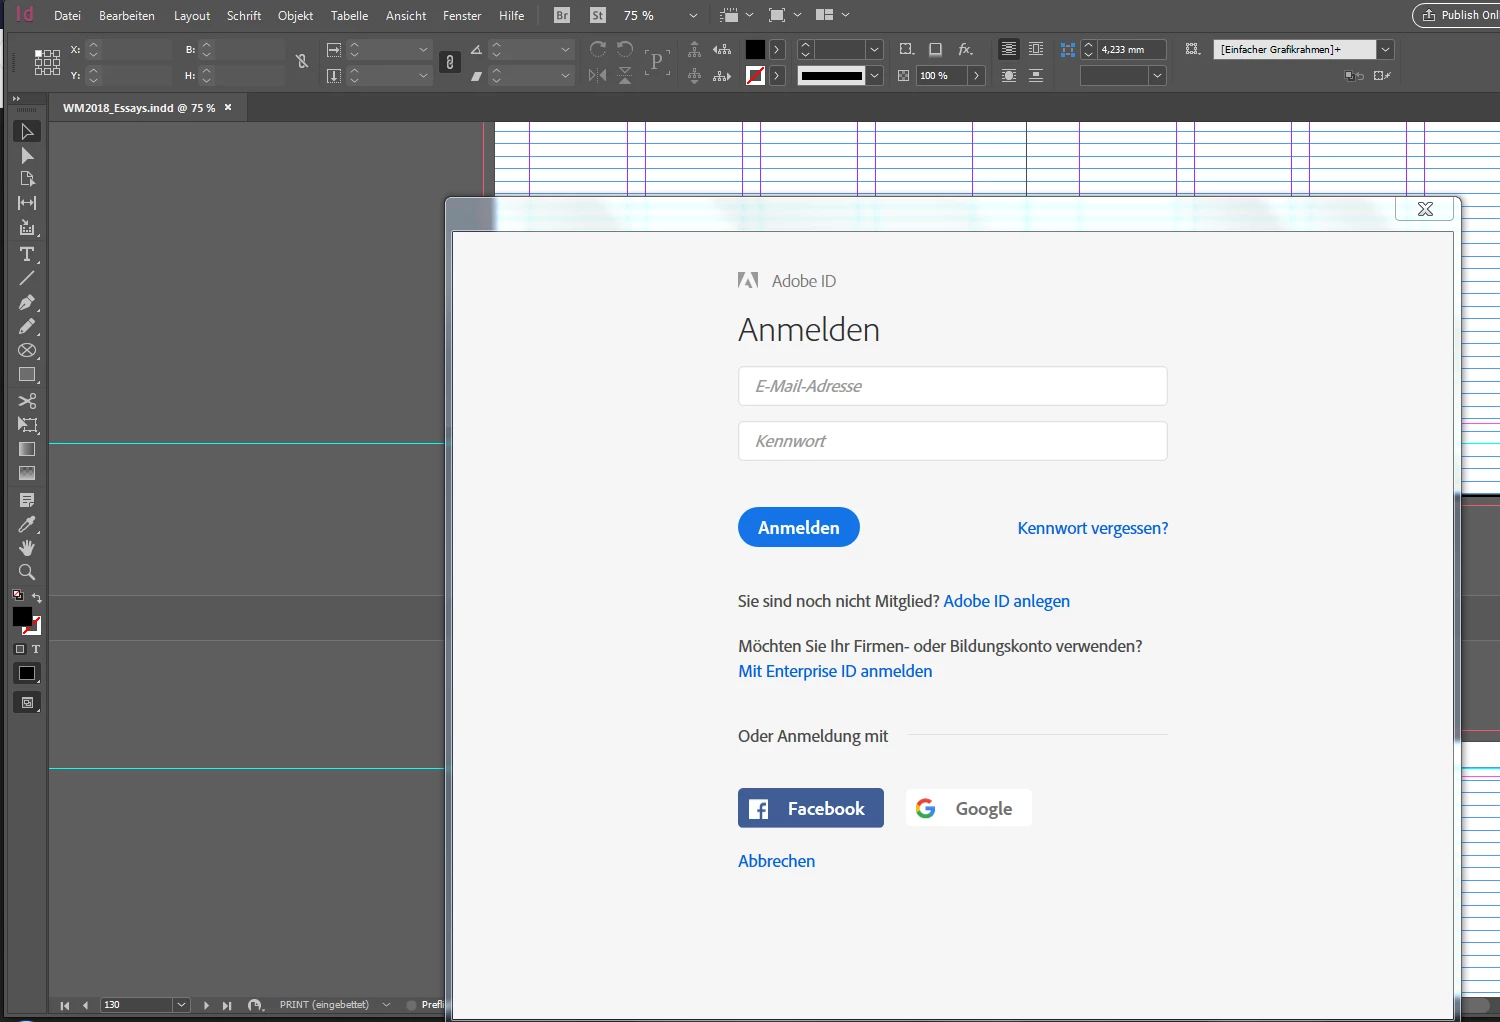Open the stroke style dropdown

[x=875, y=75]
